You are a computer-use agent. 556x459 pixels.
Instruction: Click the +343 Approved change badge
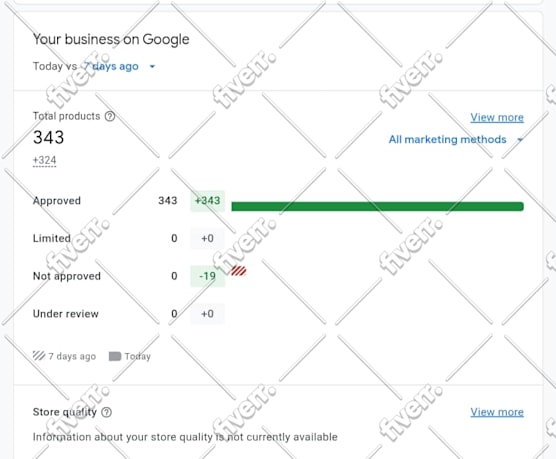tap(207, 201)
